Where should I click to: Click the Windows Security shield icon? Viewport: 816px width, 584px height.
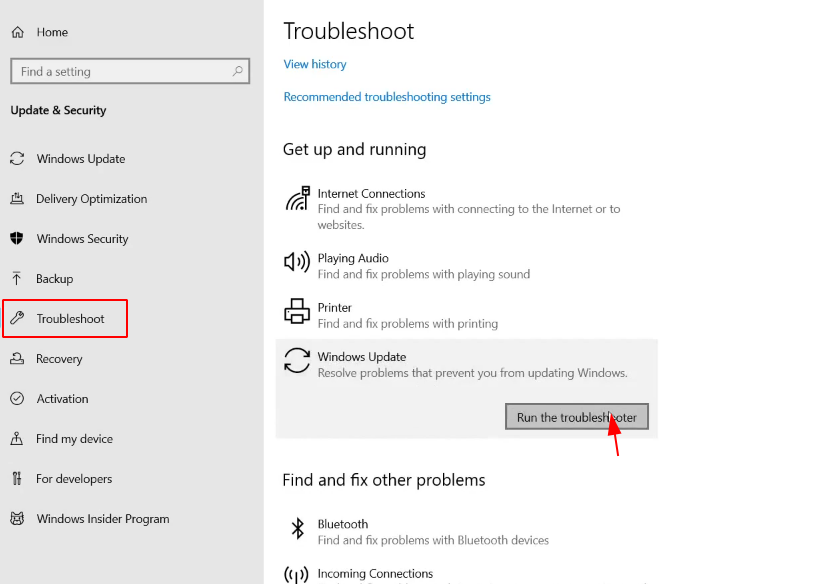click(x=17, y=238)
